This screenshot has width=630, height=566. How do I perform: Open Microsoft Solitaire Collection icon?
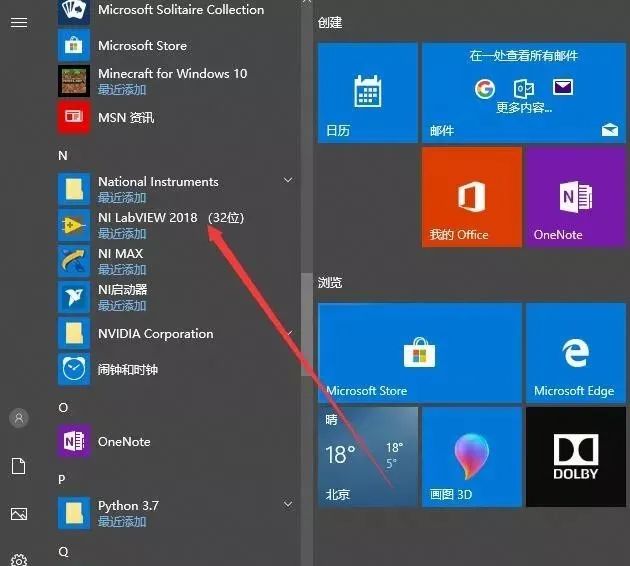[x=74, y=10]
